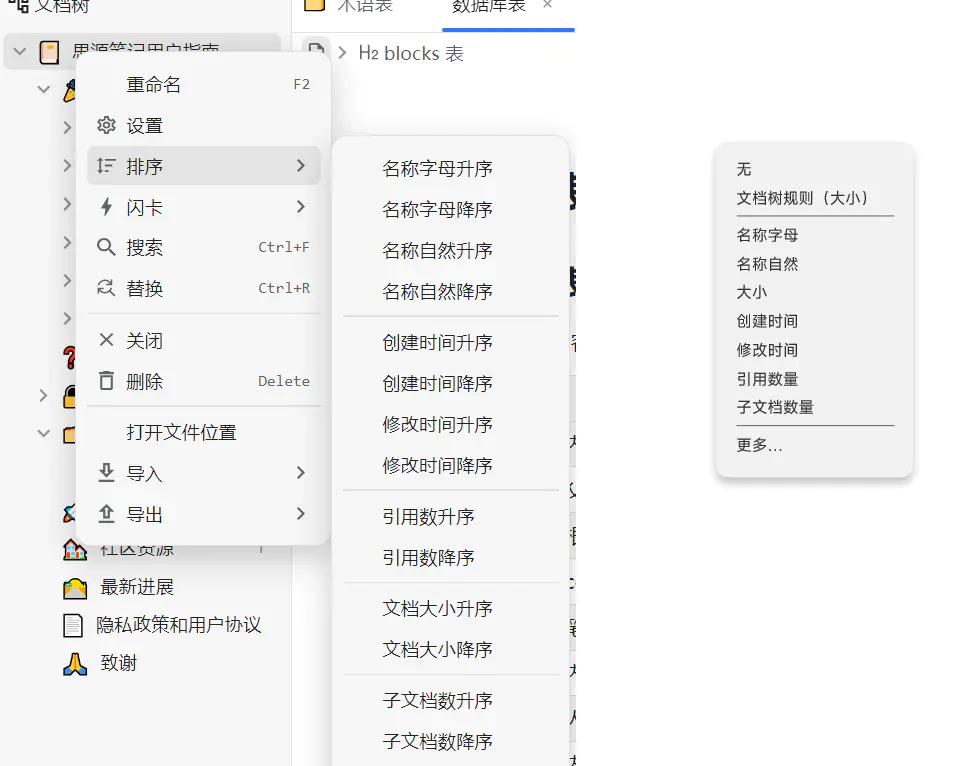Sort by 修改时间升序
This screenshot has width=962, height=766.
[451, 425]
